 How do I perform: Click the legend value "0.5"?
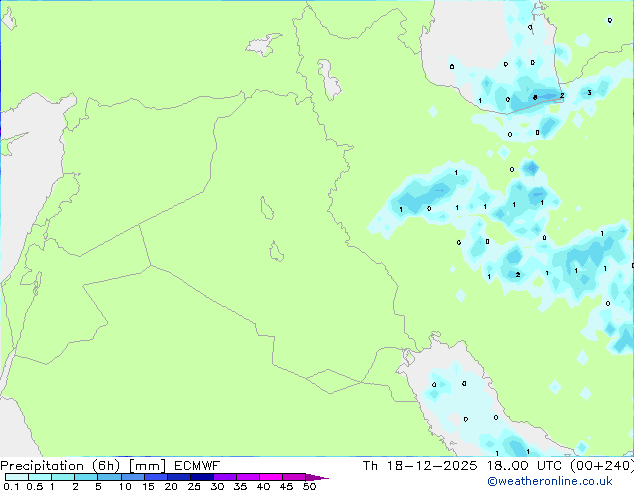[35, 486]
